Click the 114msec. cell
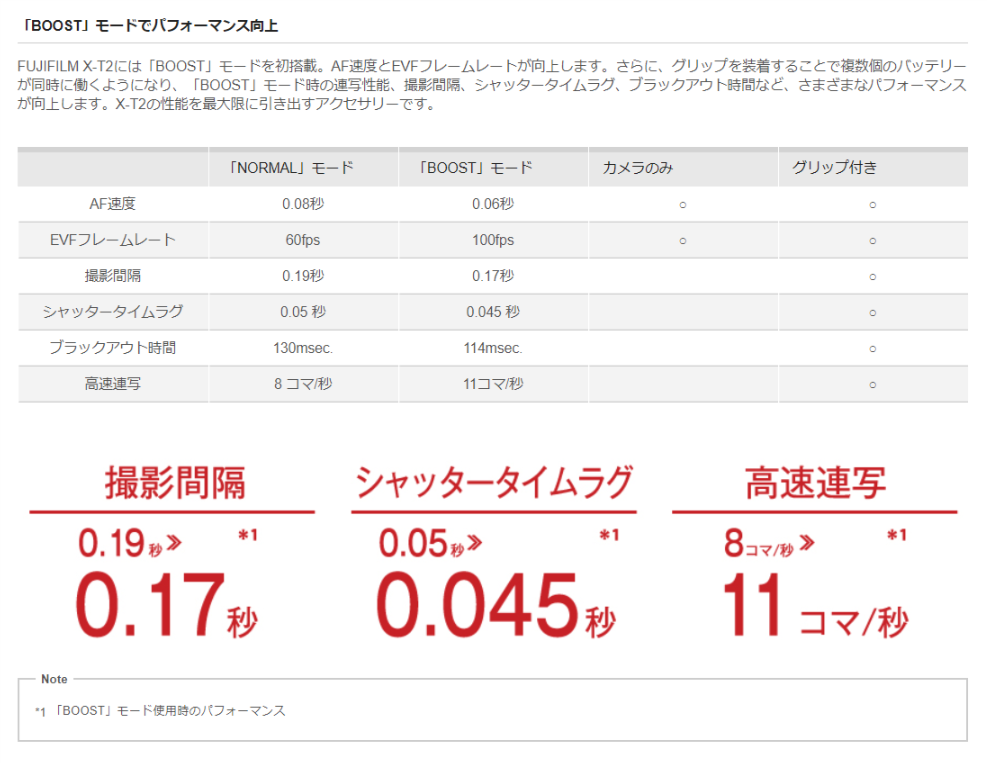The image size is (987, 763). pyautogui.click(x=493, y=348)
